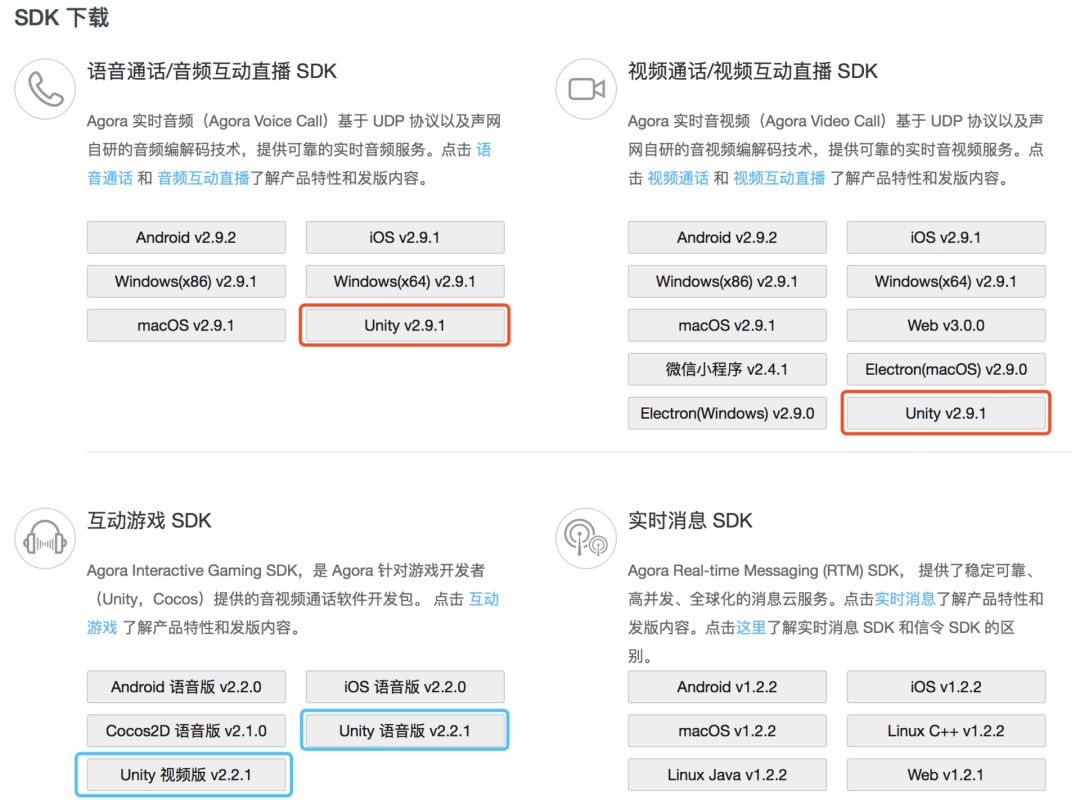Screen dimensions: 1080x800
Task: Download iOS v2.9.1 under the voice call SDK
Action: tap(405, 238)
